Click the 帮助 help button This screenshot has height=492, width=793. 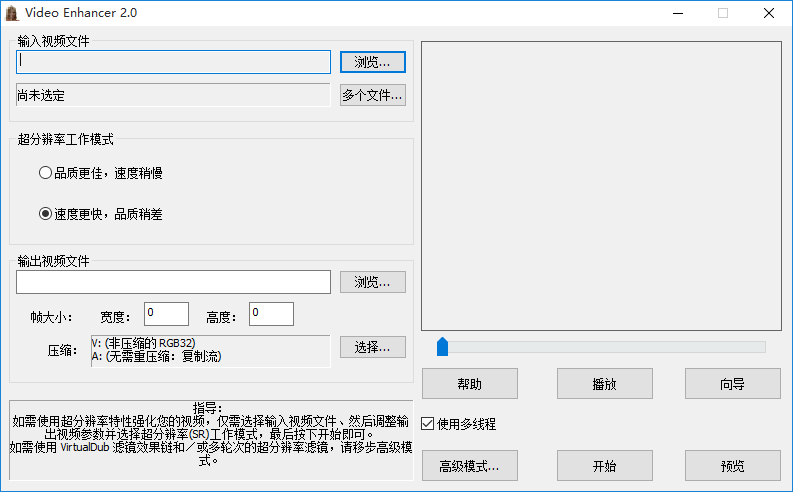click(470, 384)
